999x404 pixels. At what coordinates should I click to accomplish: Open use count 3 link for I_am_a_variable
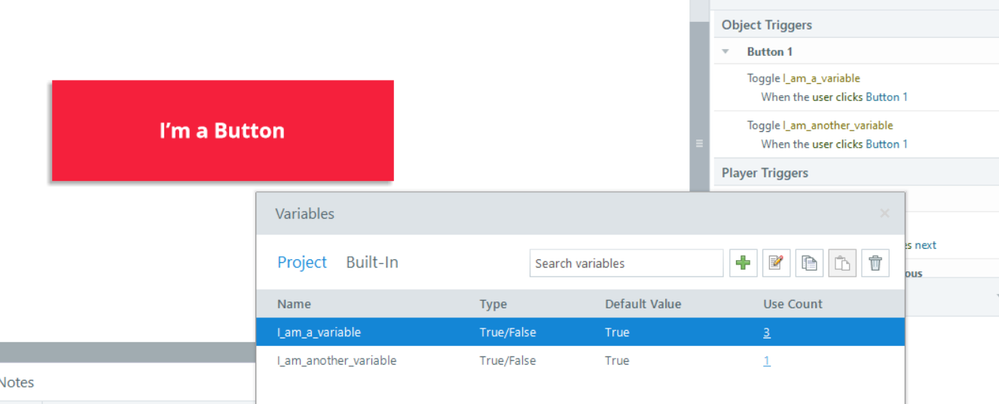pyautogui.click(x=767, y=332)
